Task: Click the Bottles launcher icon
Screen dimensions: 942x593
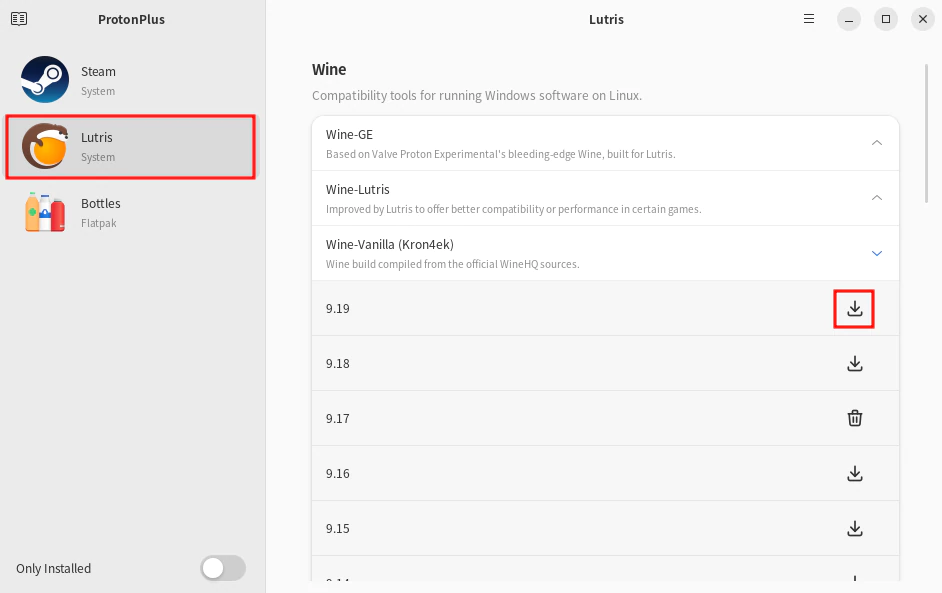Action: 45,212
